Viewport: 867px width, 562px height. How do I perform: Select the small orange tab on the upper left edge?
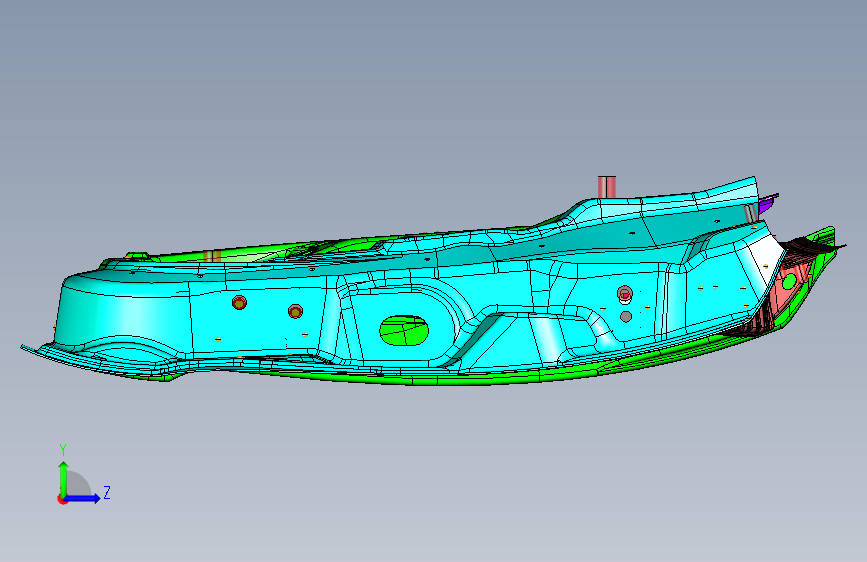click(x=212, y=256)
